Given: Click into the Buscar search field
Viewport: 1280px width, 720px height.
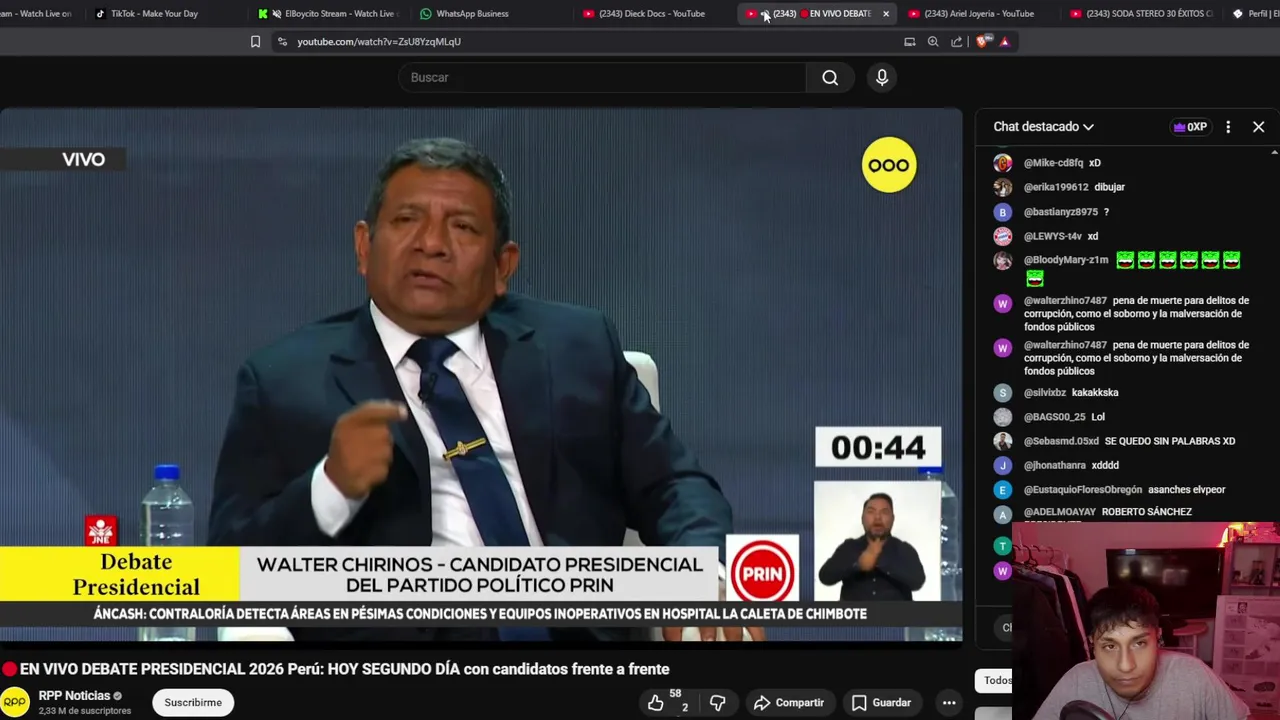Looking at the screenshot, I should click(602, 78).
